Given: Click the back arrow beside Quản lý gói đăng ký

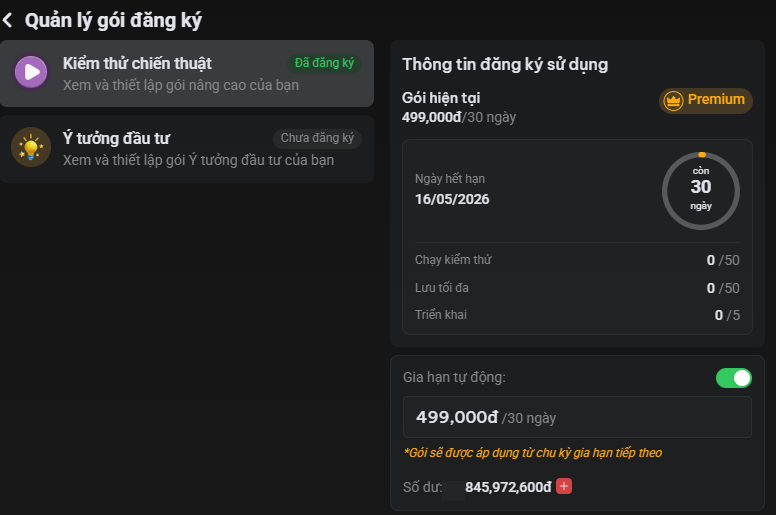Looking at the screenshot, I should (8, 19).
